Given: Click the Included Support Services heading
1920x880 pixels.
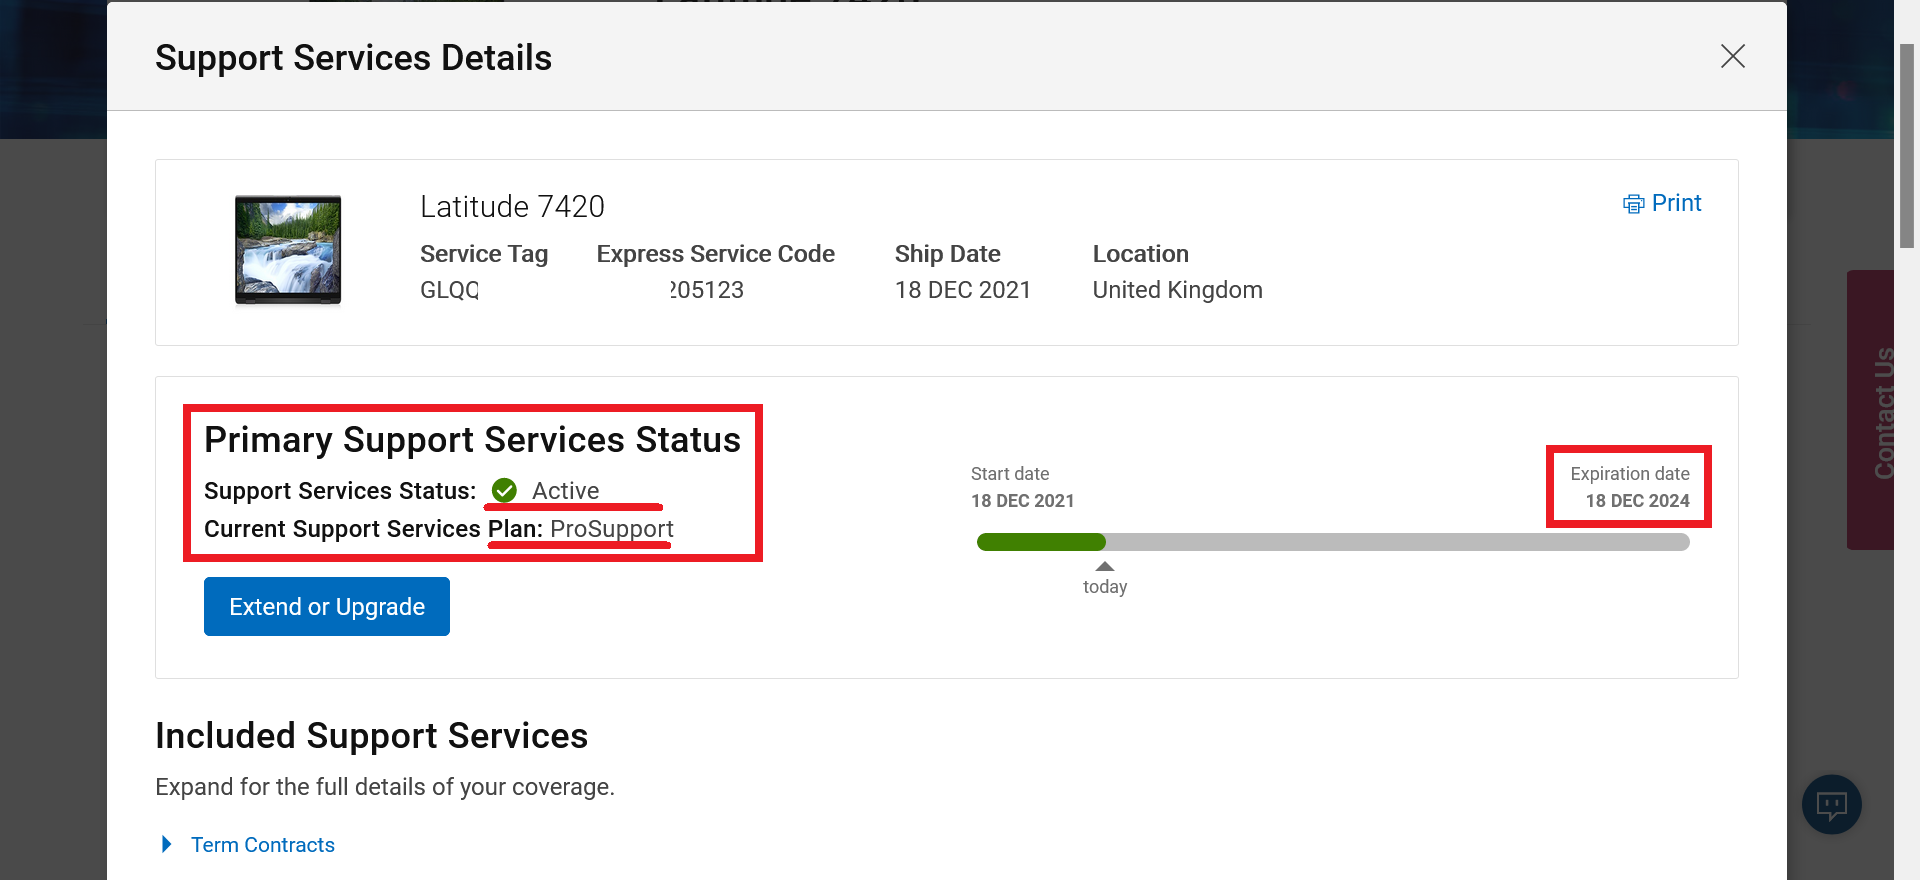Looking at the screenshot, I should point(371,736).
